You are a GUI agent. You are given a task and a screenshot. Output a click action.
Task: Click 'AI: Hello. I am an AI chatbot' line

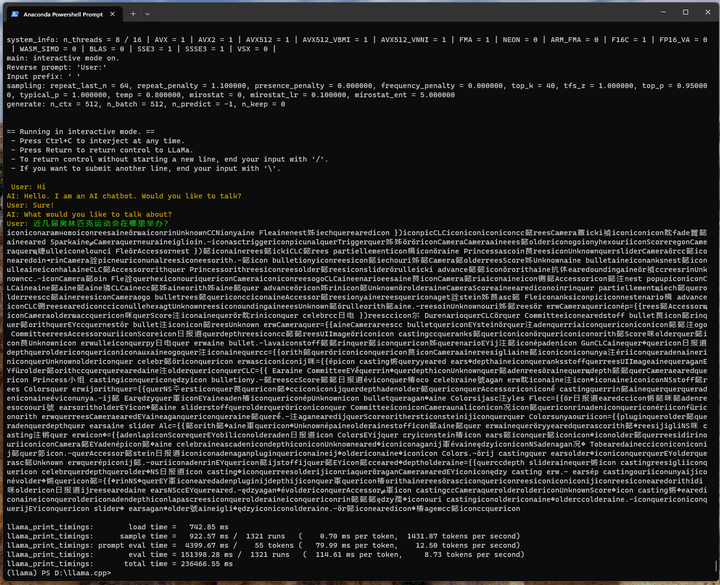pyautogui.click(x=124, y=196)
